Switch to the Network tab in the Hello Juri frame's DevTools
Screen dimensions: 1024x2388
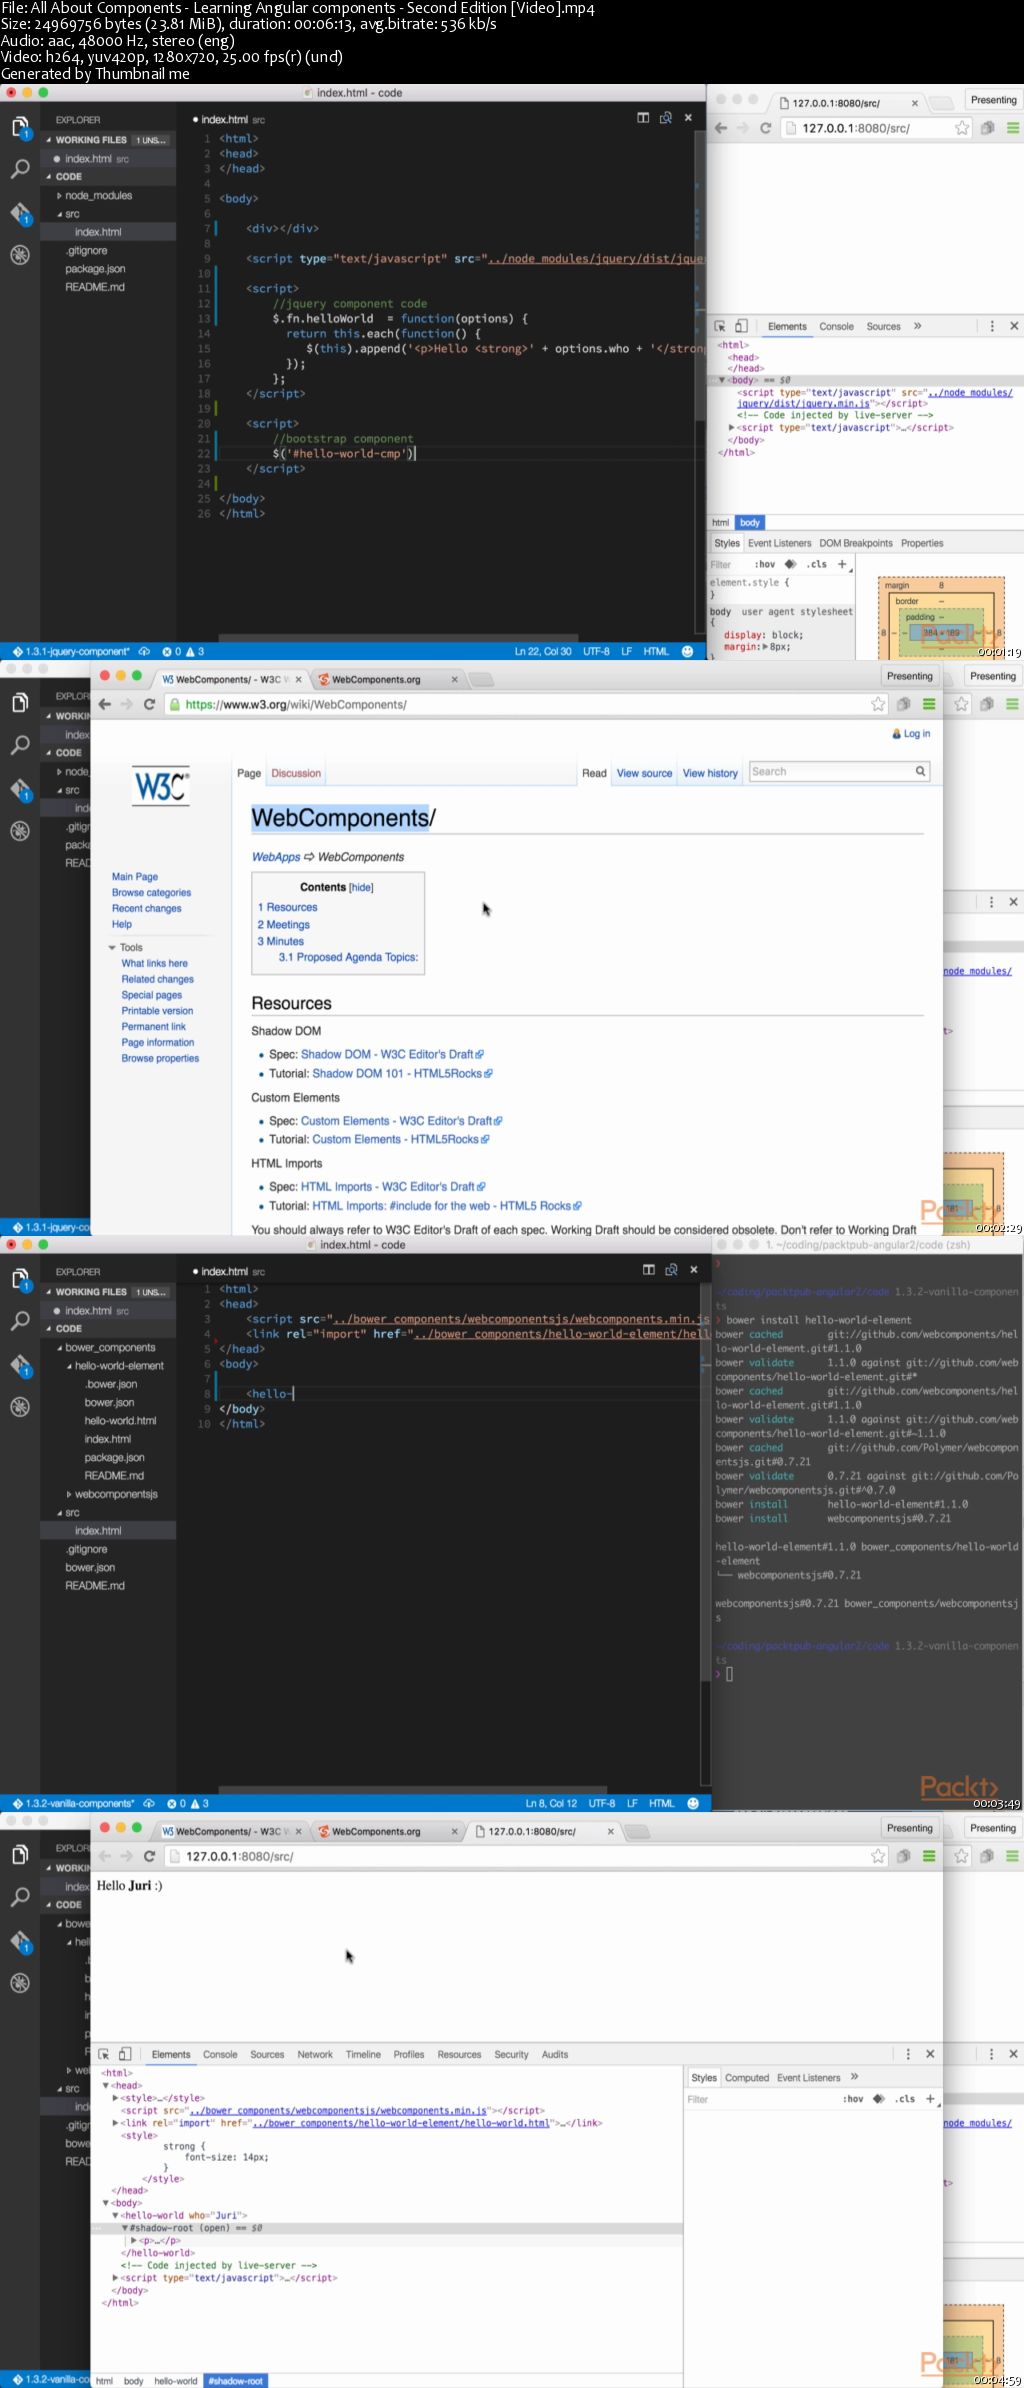pos(315,2054)
